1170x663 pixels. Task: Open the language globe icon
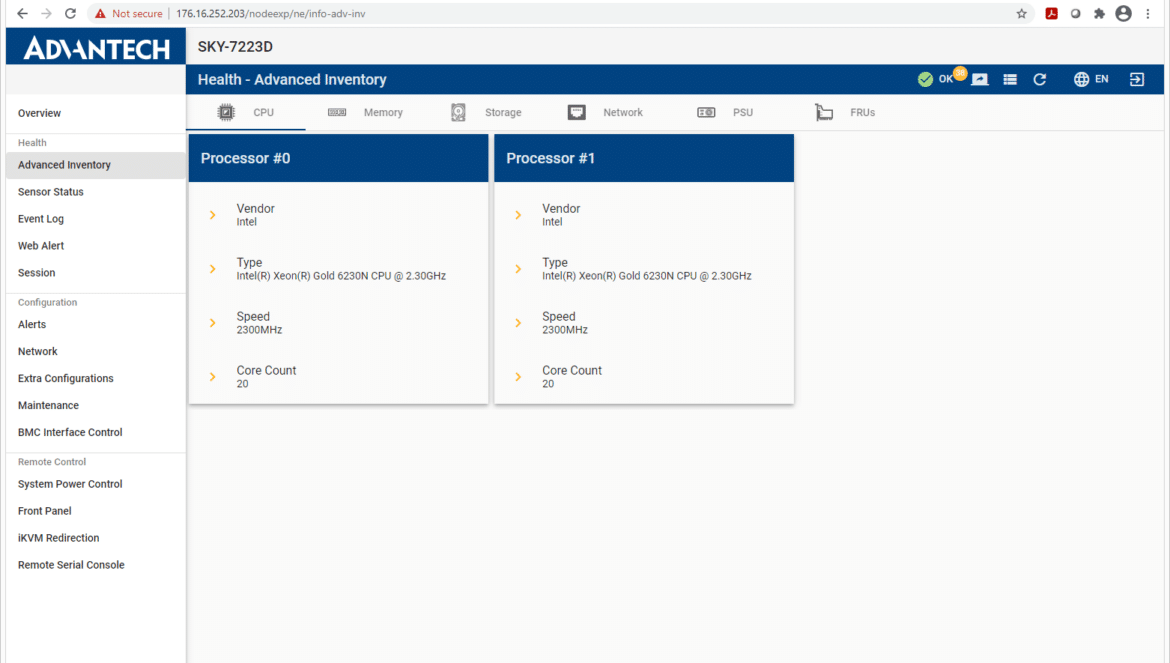point(1080,79)
